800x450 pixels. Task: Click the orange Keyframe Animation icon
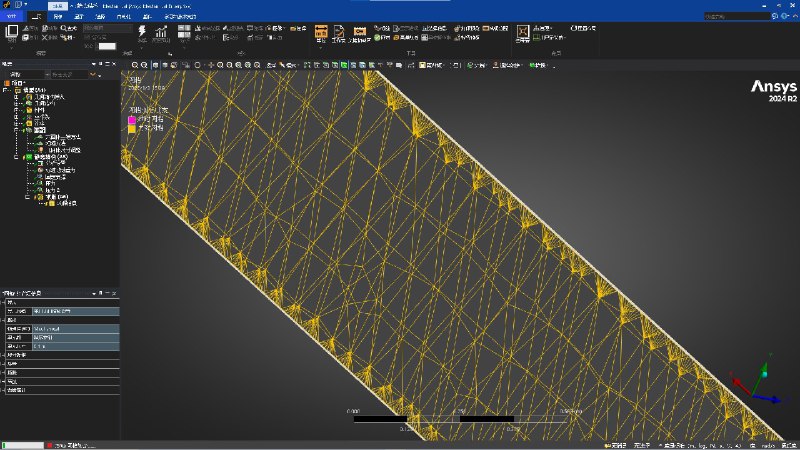pos(360,32)
